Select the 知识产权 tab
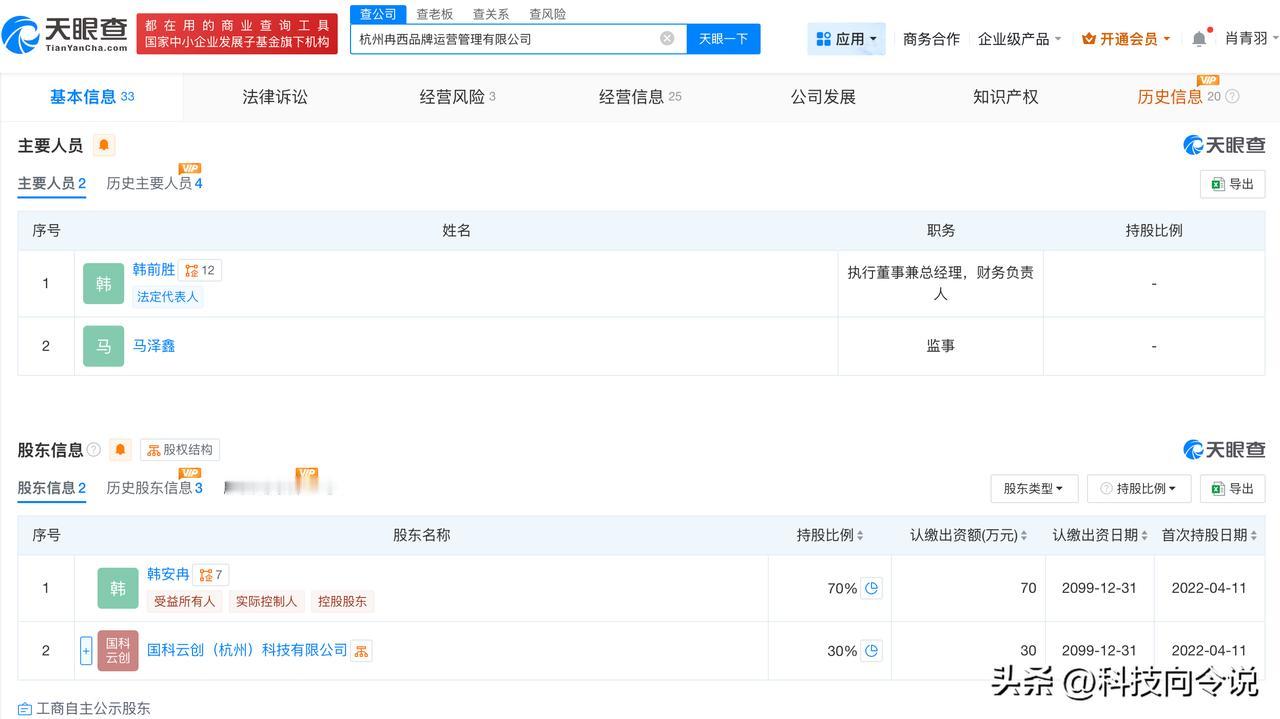This screenshot has height=719, width=1280. tap(1005, 97)
